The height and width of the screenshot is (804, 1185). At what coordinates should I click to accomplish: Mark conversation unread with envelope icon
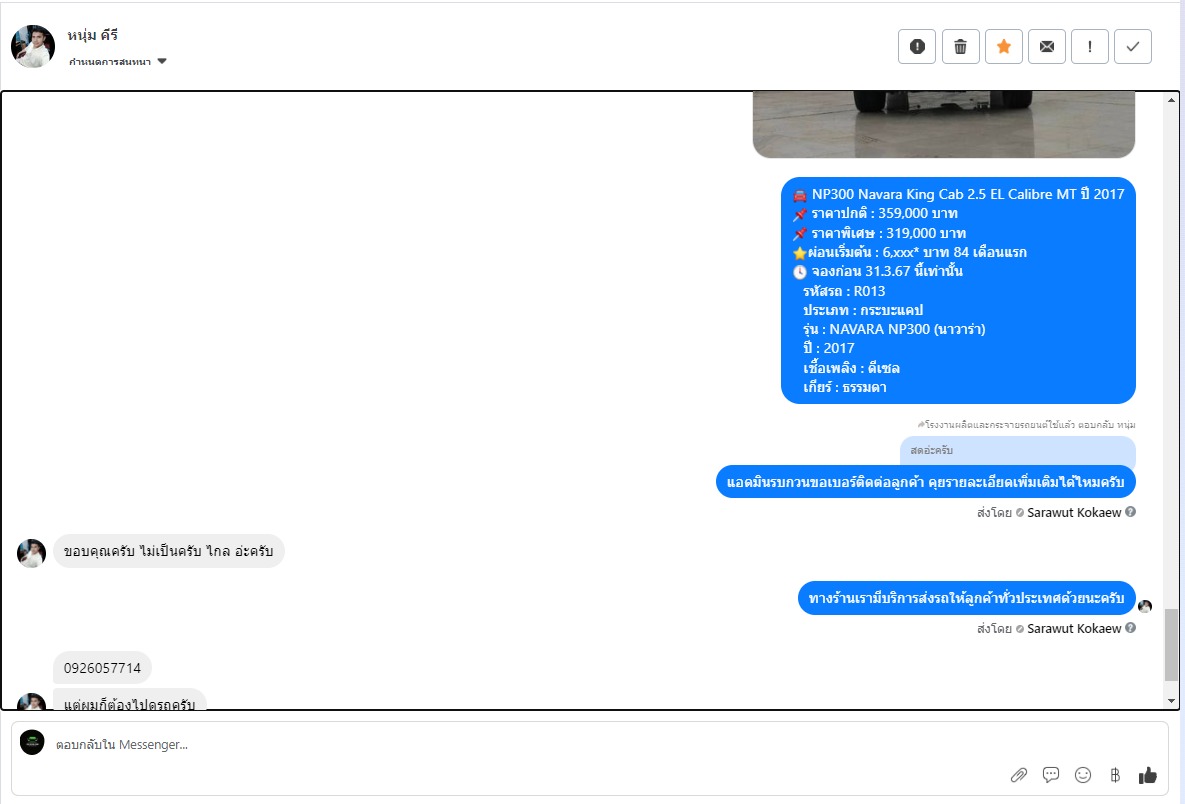point(1047,47)
